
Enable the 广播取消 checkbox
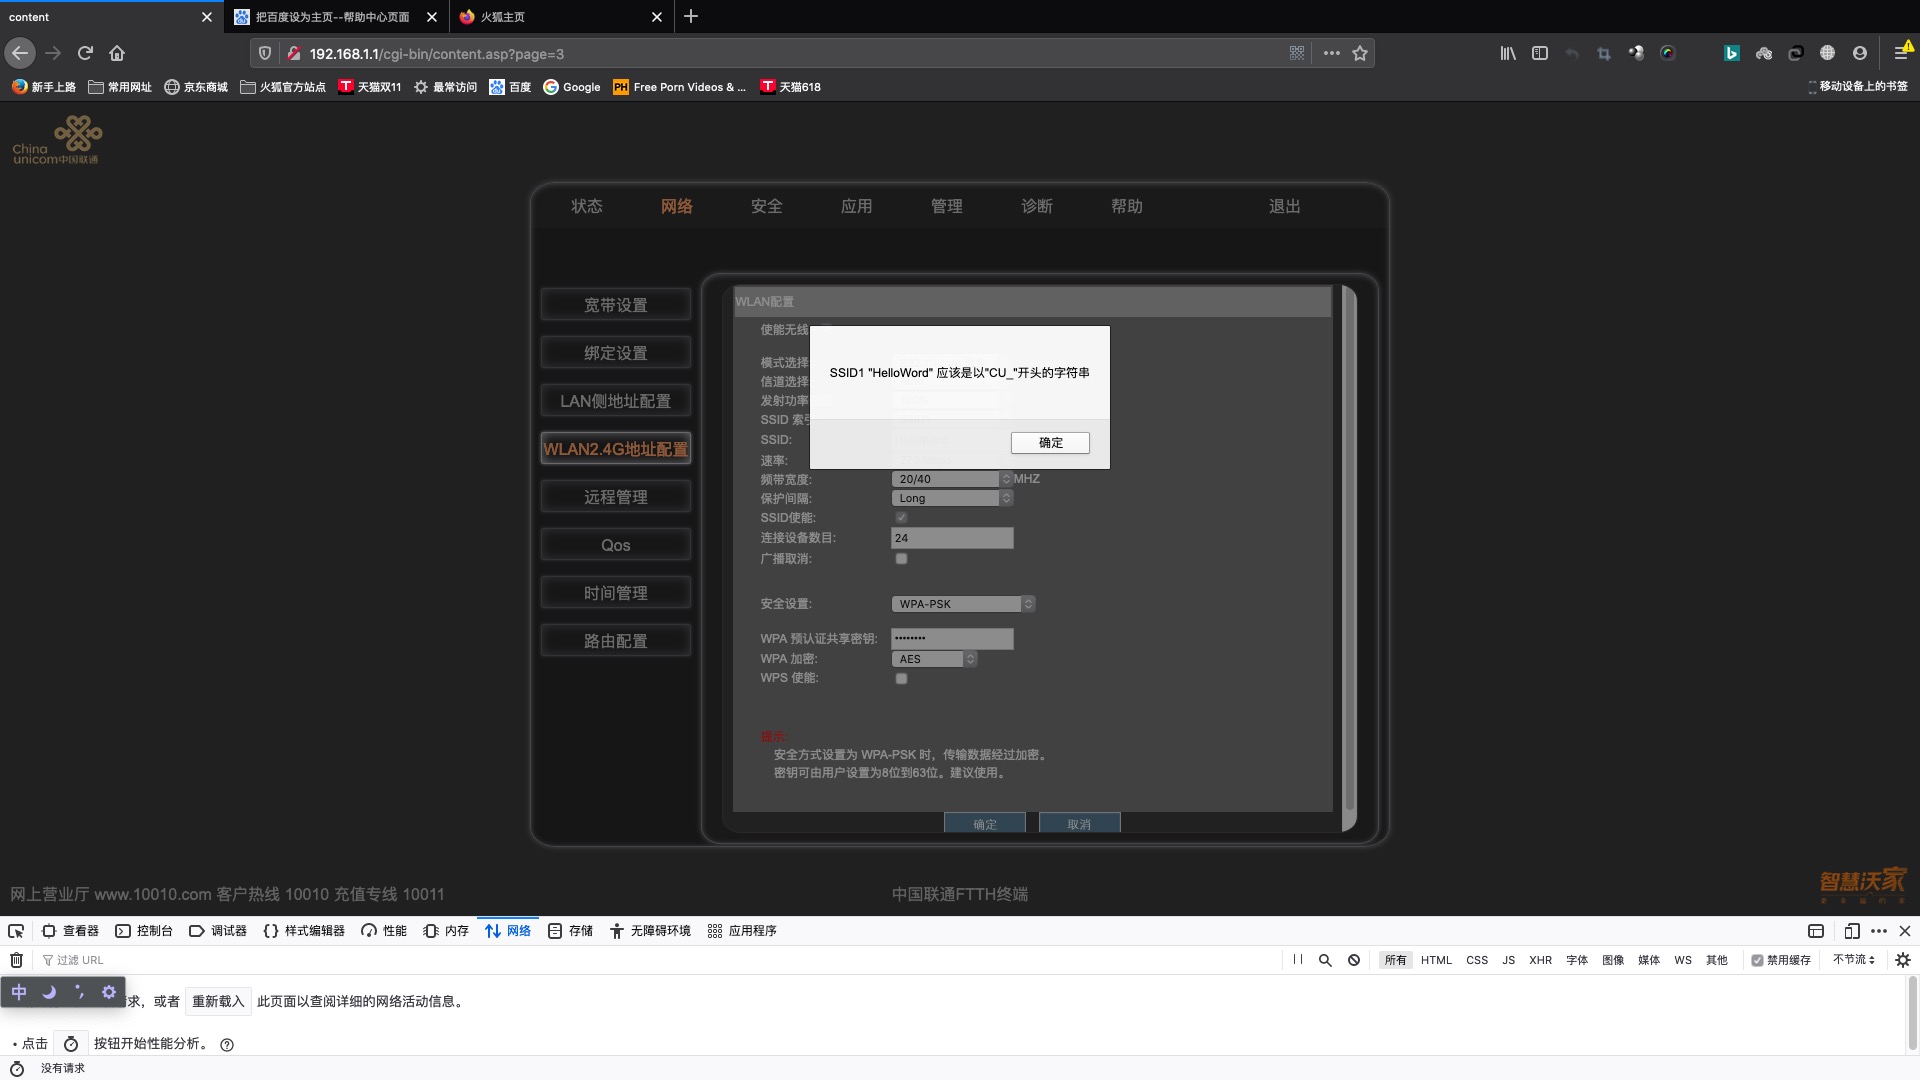point(901,559)
